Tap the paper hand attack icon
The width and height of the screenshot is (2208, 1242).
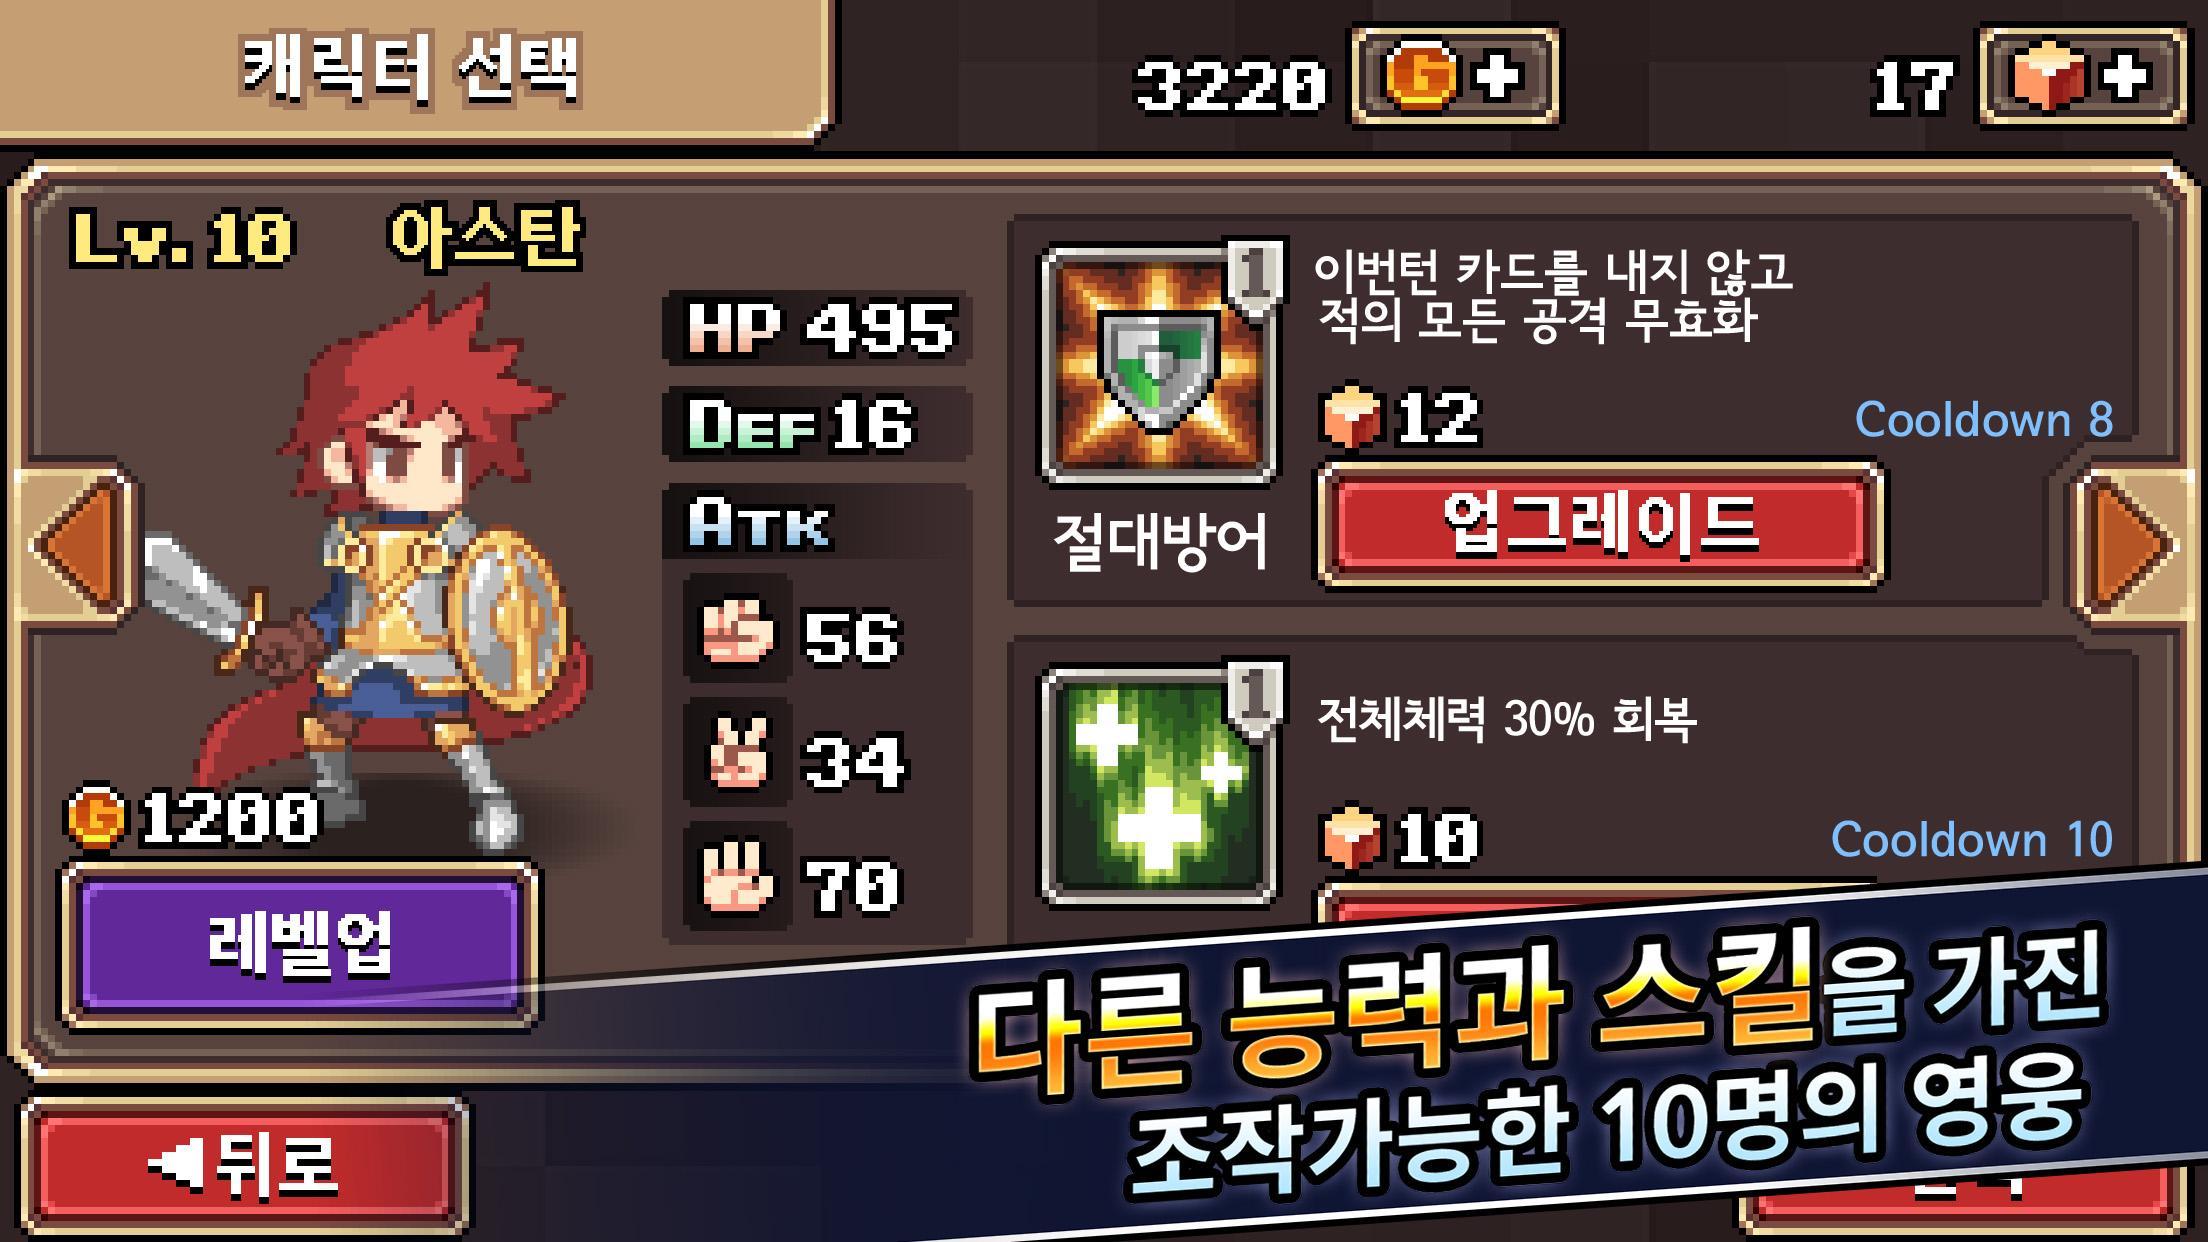[737, 879]
